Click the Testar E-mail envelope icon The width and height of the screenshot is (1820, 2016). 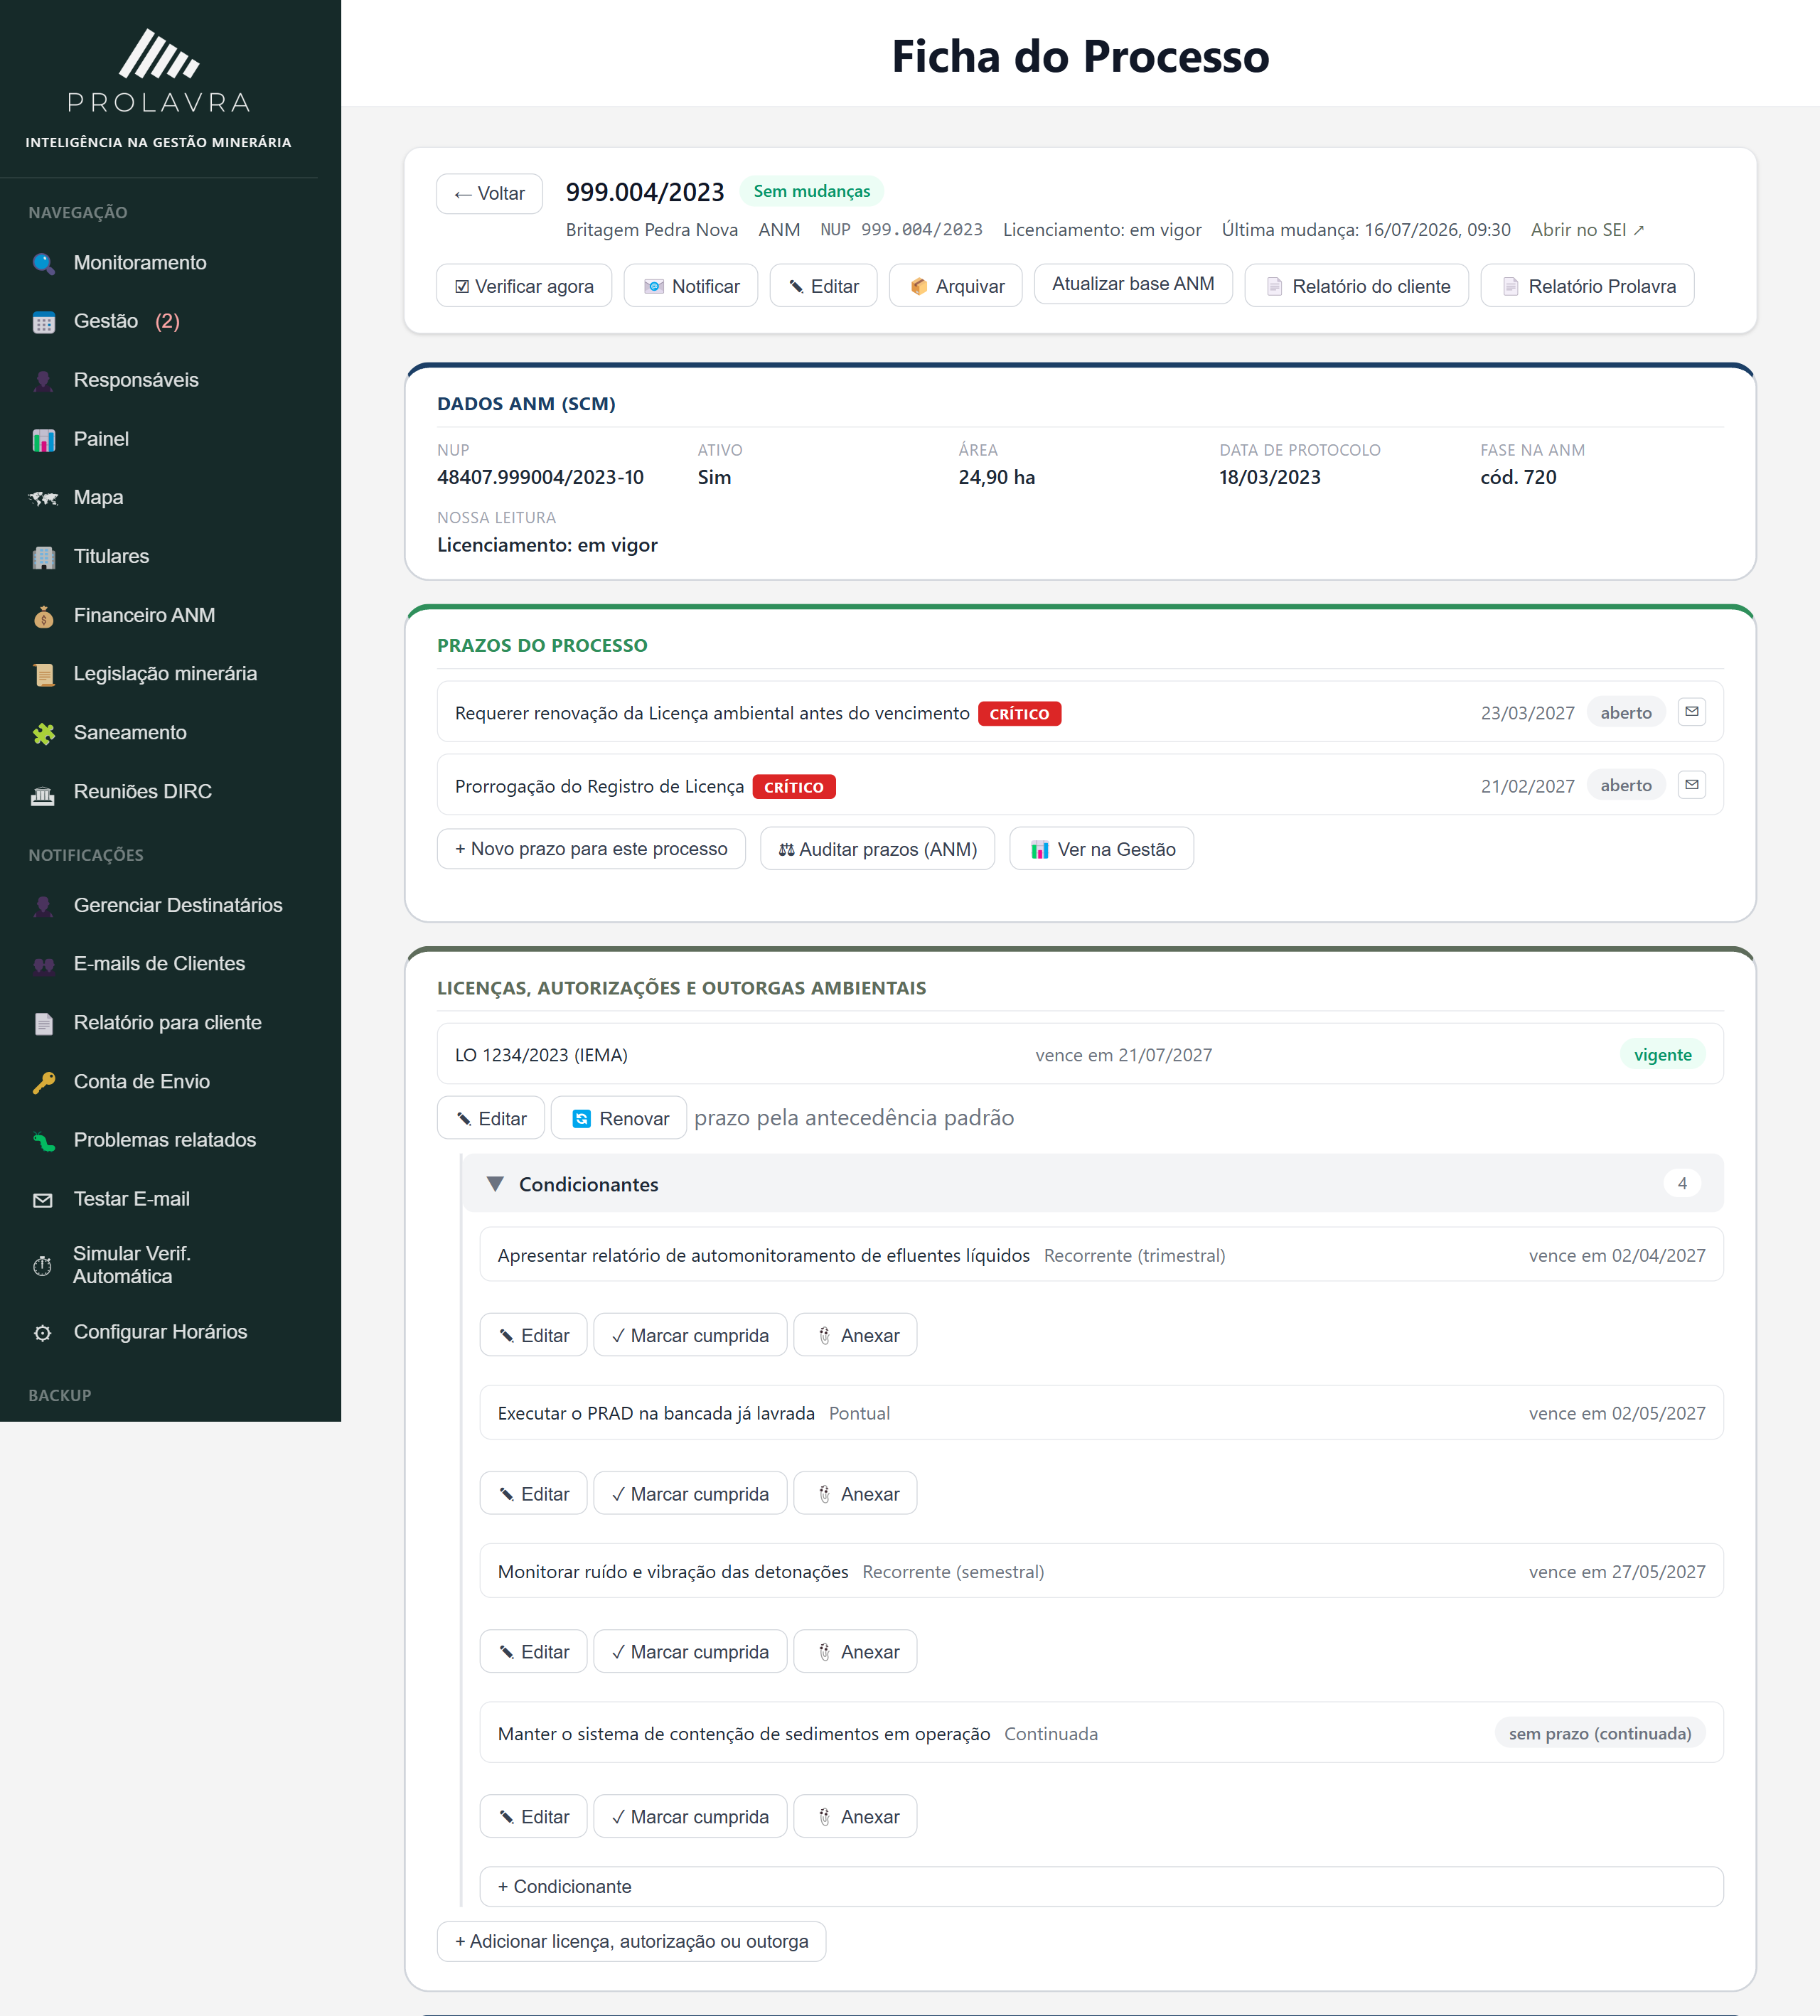[x=43, y=1200]
